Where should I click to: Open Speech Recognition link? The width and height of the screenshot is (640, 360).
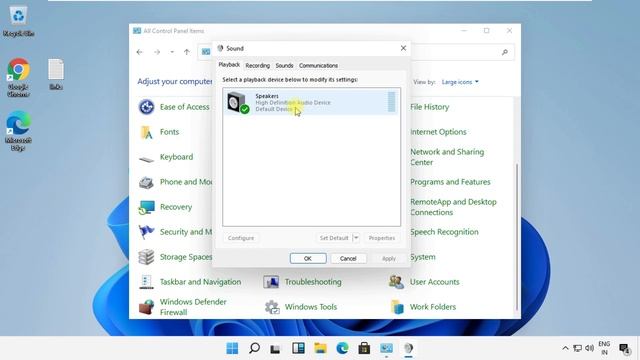(444, 232)
